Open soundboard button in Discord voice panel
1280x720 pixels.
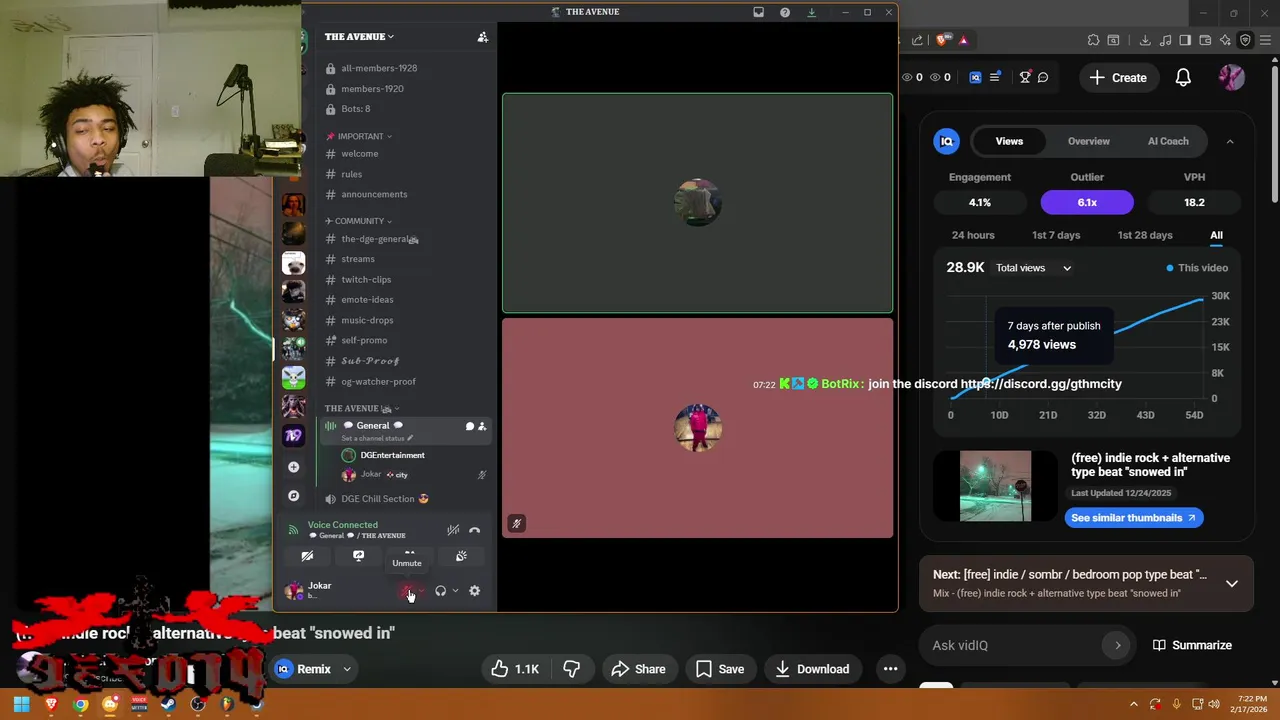coord(461,556)
